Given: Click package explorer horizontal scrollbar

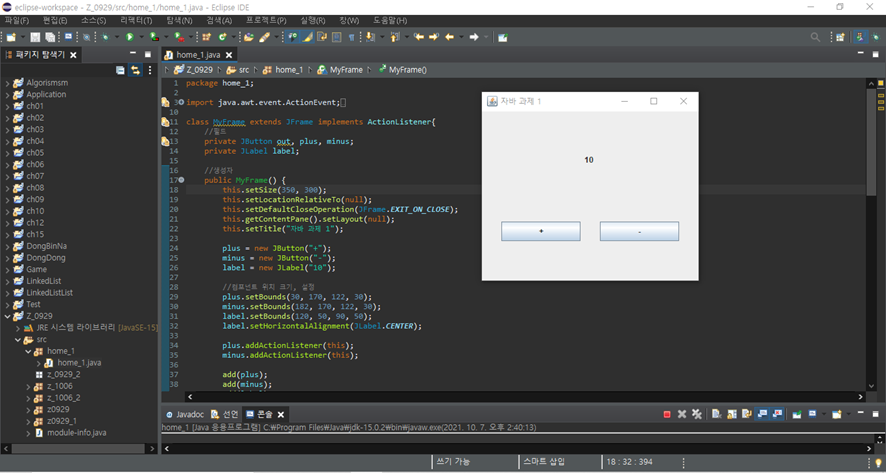Looking at the screenshot, I should click(x=78, y=449).
